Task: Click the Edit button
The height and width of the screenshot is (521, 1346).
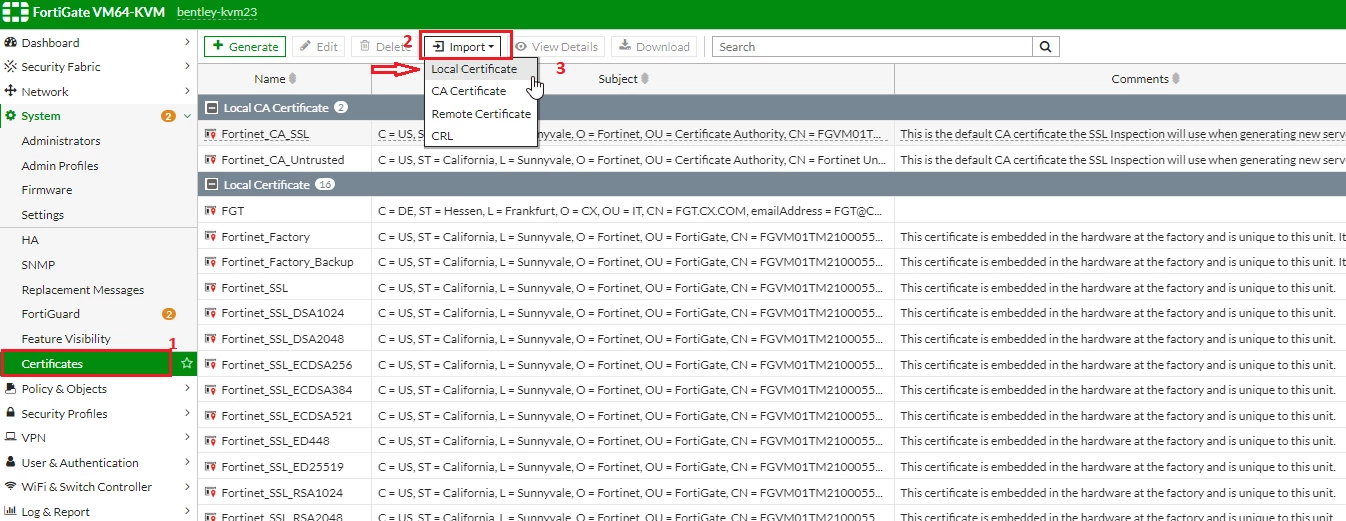Action: click(x=318, y=47)
